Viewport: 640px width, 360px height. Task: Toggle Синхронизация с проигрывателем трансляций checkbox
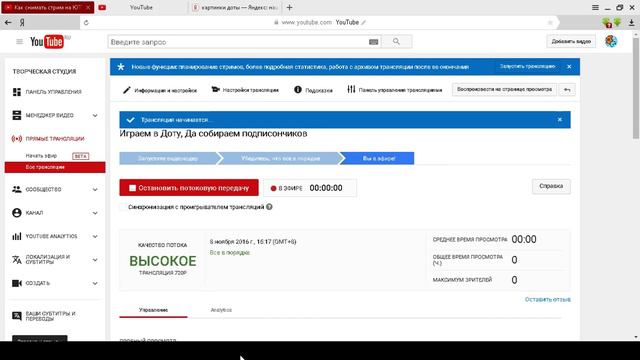122,207
